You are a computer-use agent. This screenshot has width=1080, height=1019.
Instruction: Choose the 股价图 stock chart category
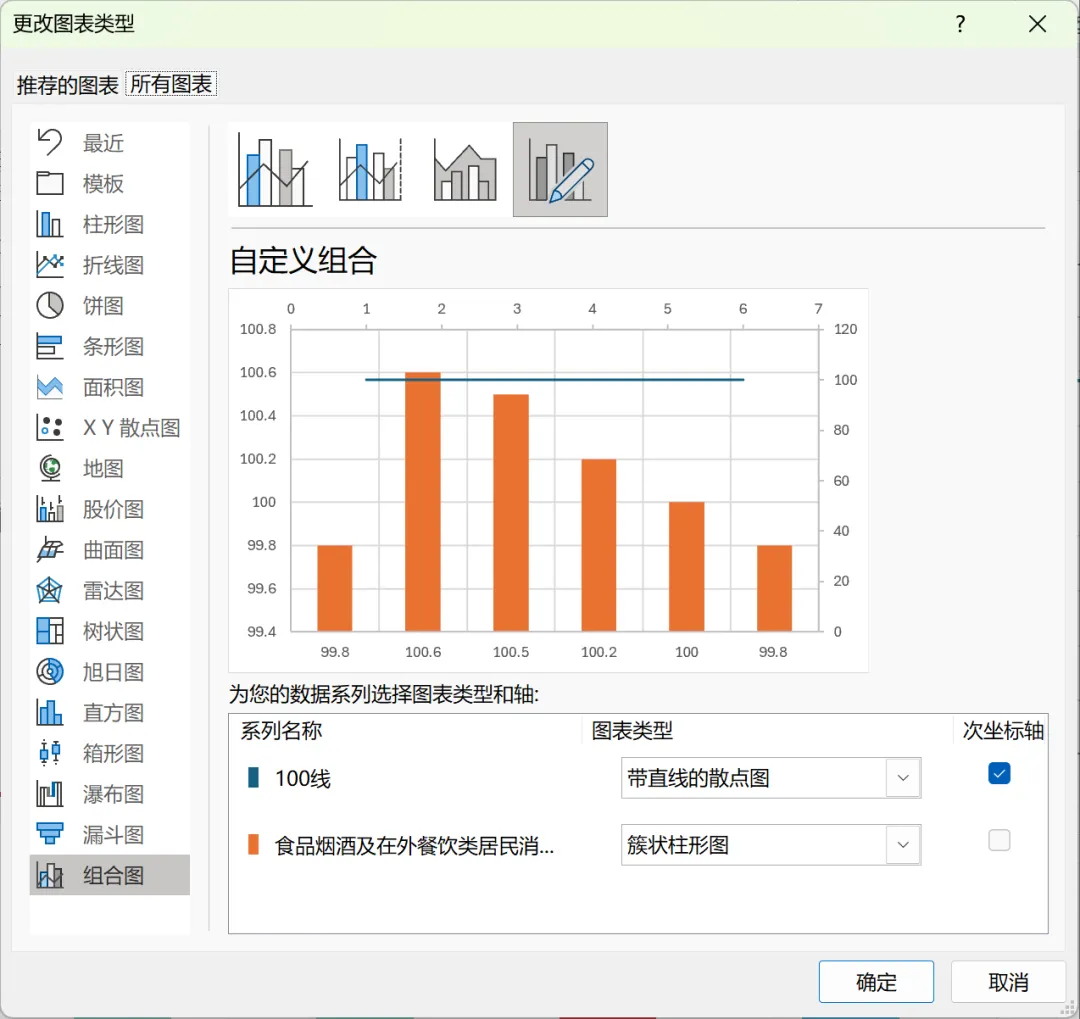pos(110,509)
